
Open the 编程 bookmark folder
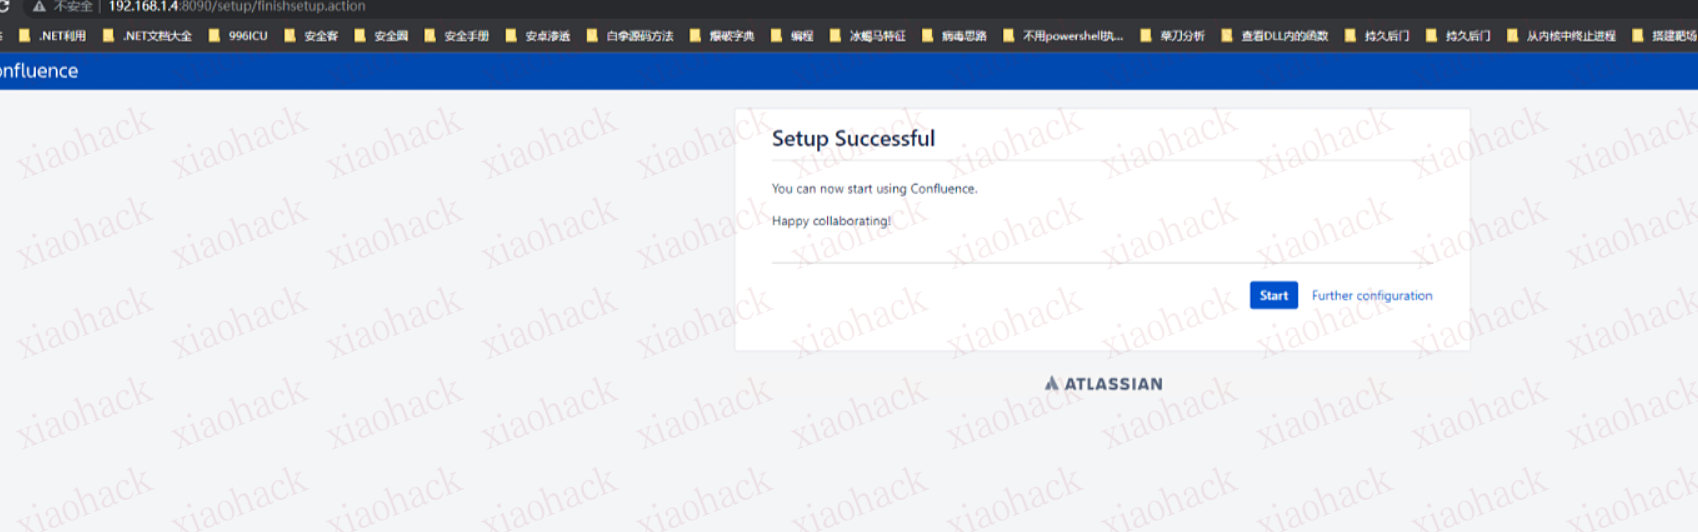(x=792, y=36)
